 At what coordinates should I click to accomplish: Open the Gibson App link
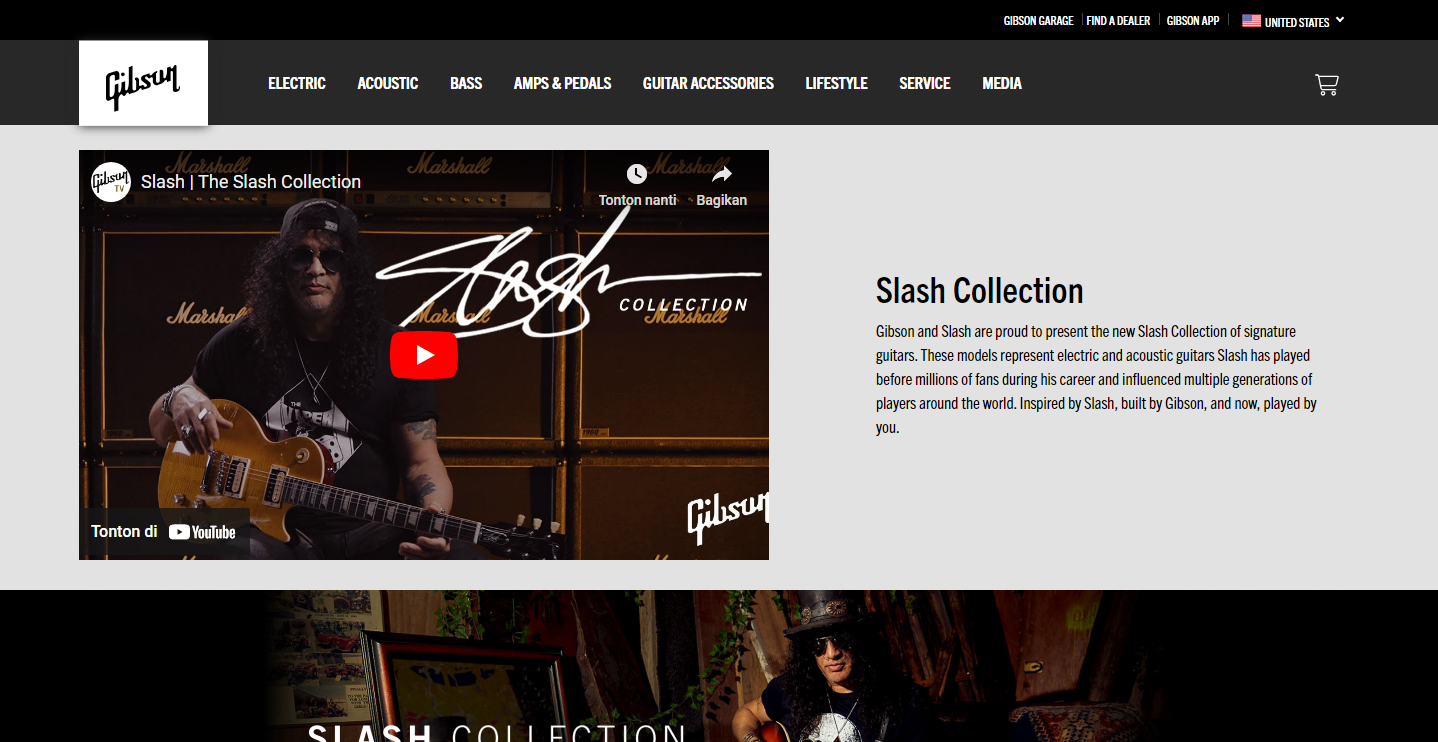click(x=1193, y=21)
